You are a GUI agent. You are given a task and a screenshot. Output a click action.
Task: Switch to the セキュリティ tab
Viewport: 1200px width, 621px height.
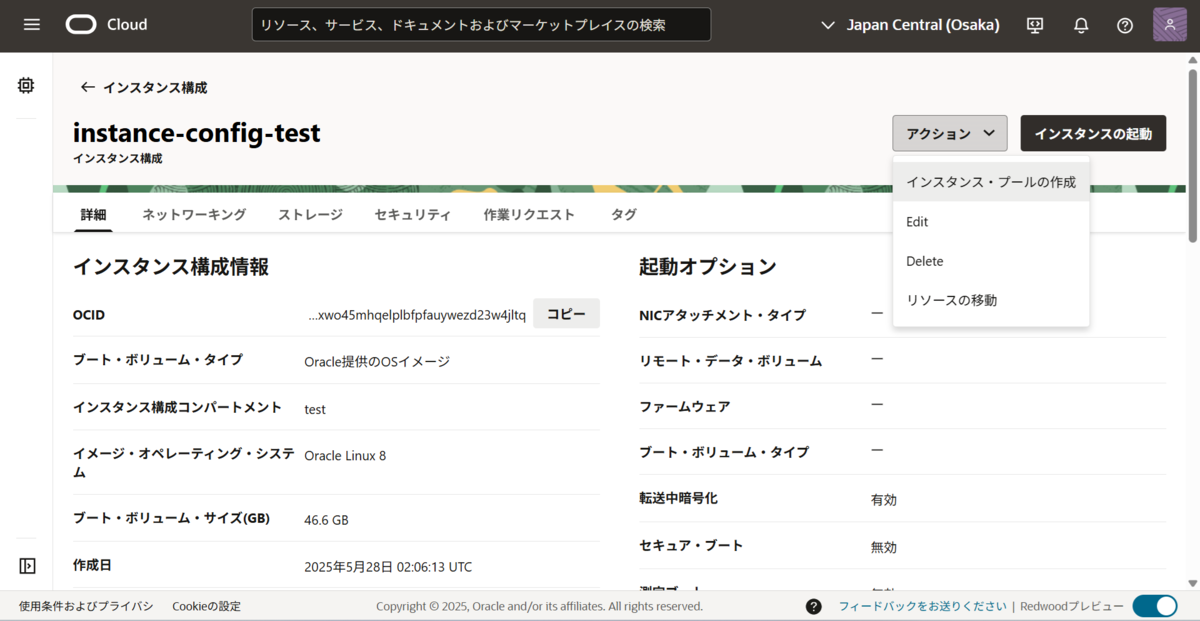[413, 214]
